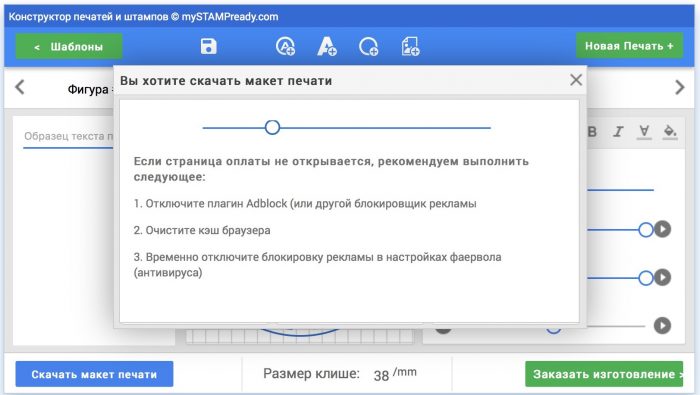Click the Размер клише label
The image size is (700, 395).
pos(311,373)
